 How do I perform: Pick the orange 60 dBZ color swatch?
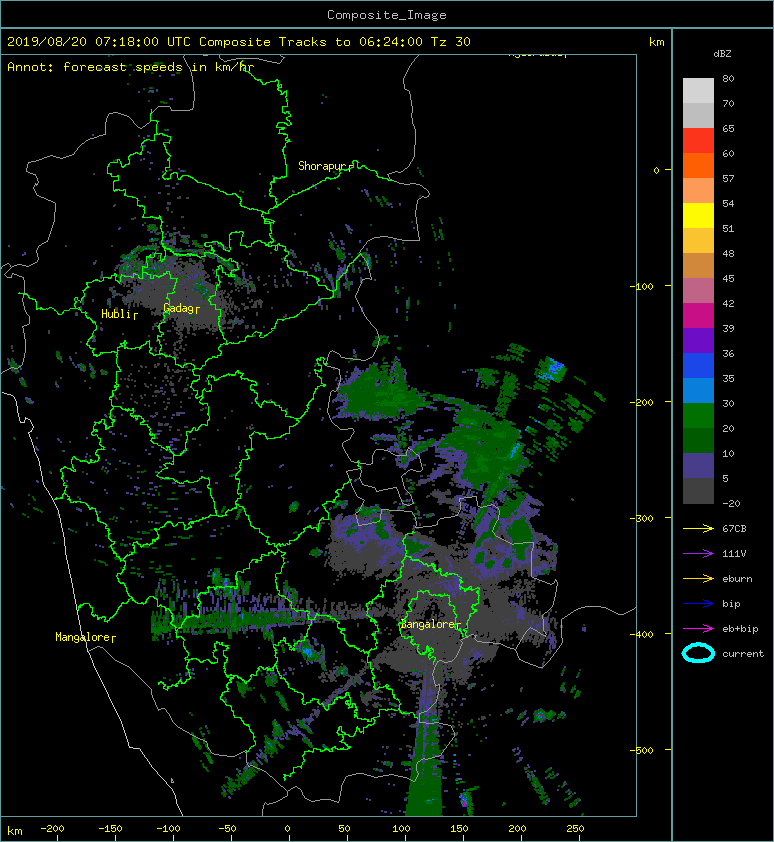[x=698, y=166]
